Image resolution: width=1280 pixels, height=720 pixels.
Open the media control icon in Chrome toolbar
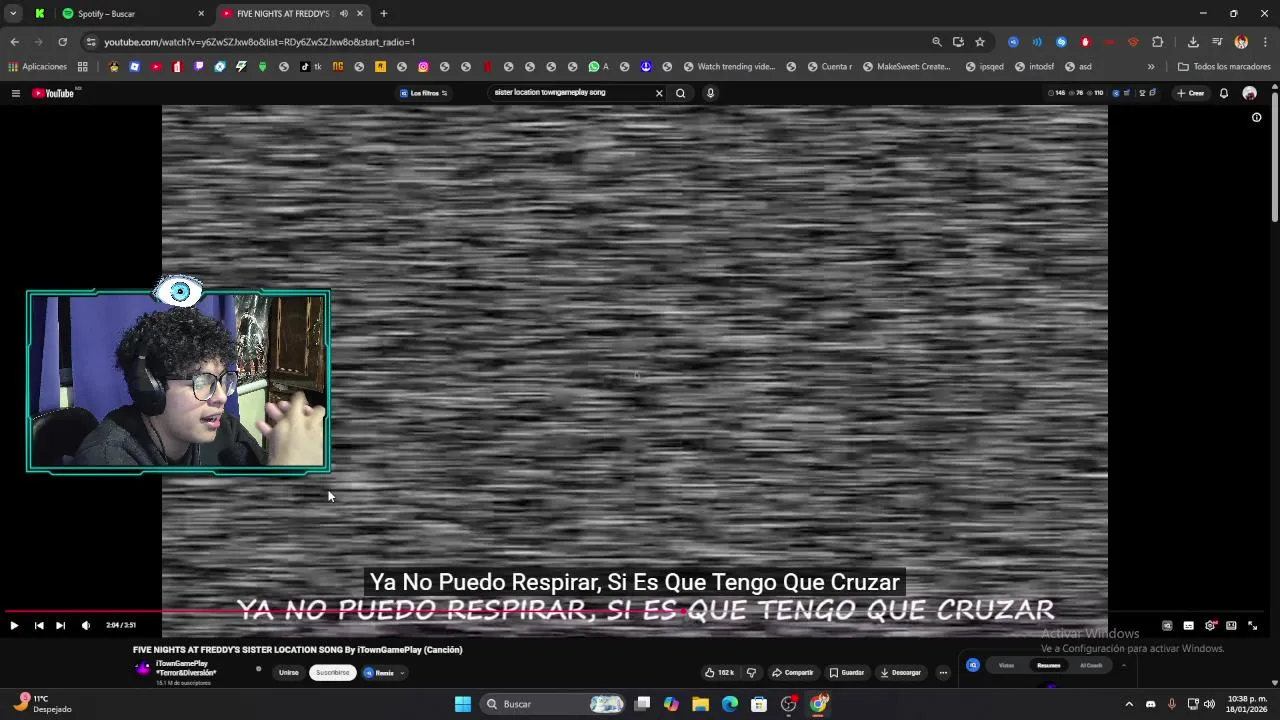pos(1217,42)
